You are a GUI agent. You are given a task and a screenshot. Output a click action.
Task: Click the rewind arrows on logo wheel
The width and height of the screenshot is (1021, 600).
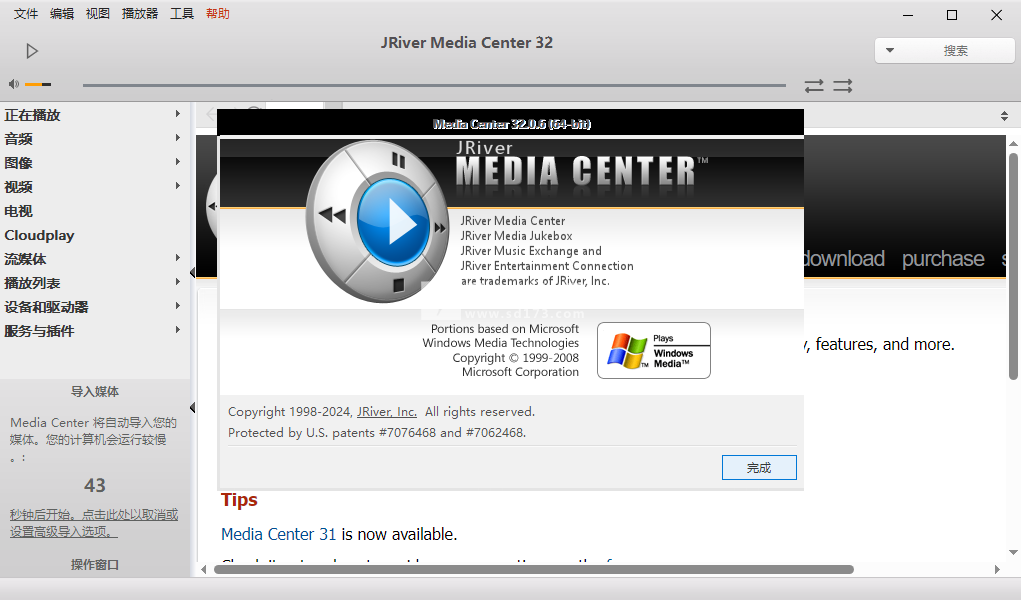(332, 215)
